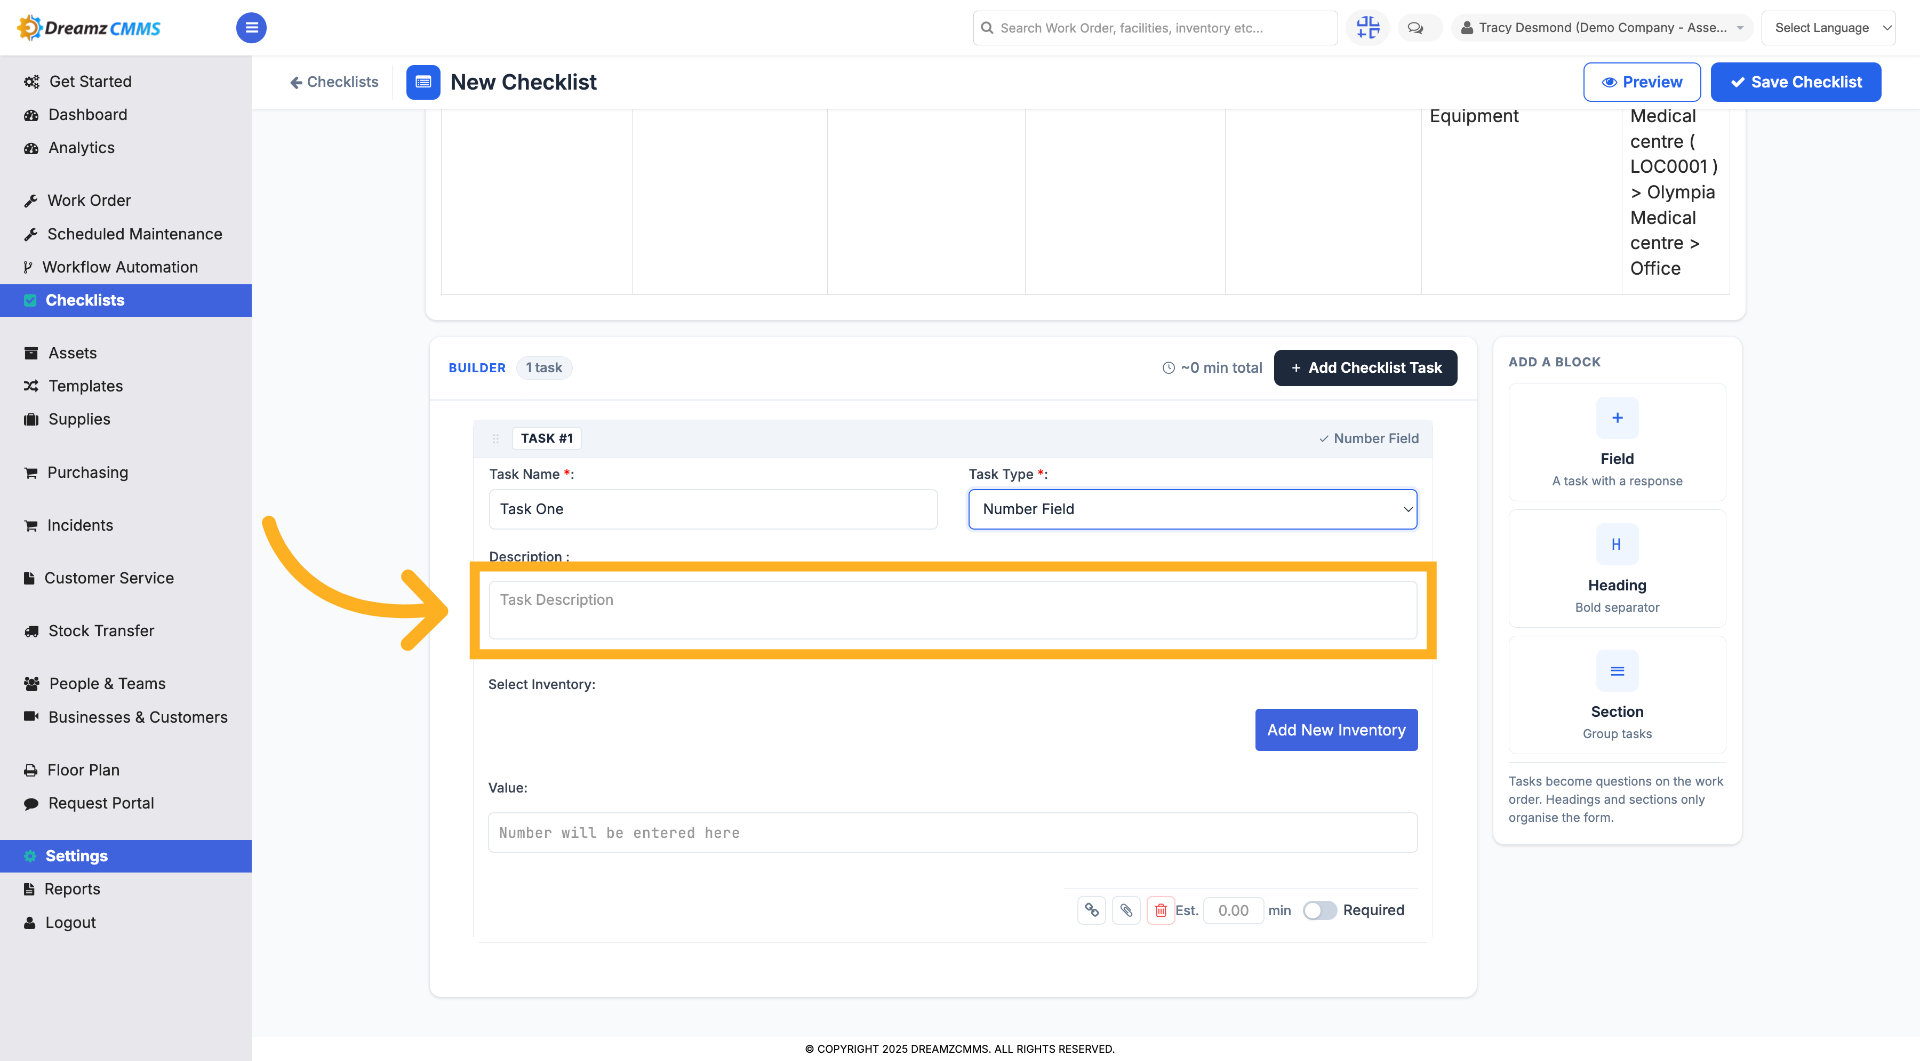Expand the Tracy Desmond user menu
Viewport: 1920px width, 1061px height.
1601,28
